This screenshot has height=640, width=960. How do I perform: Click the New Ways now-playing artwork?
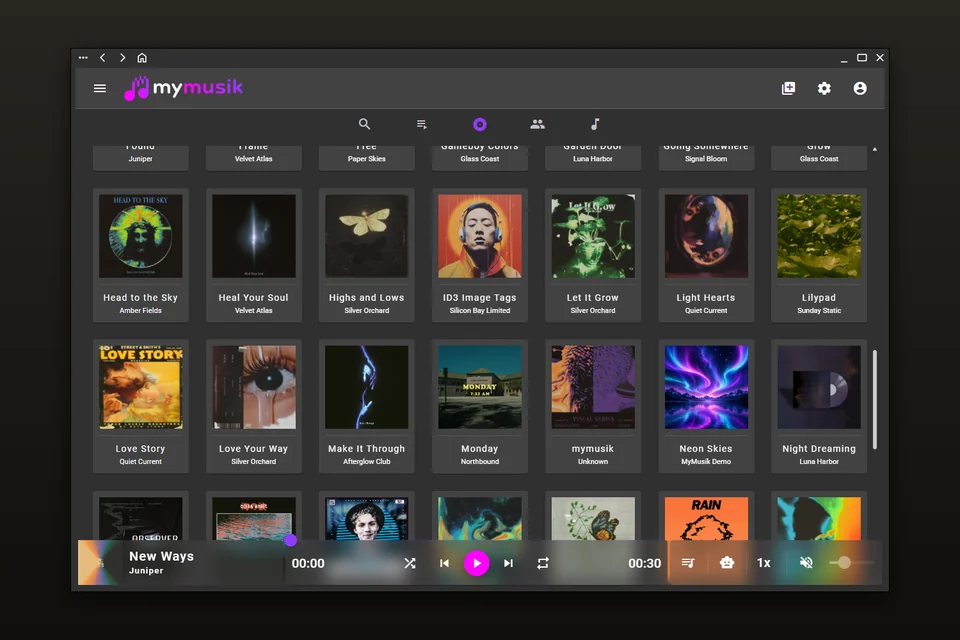point(99,563)
